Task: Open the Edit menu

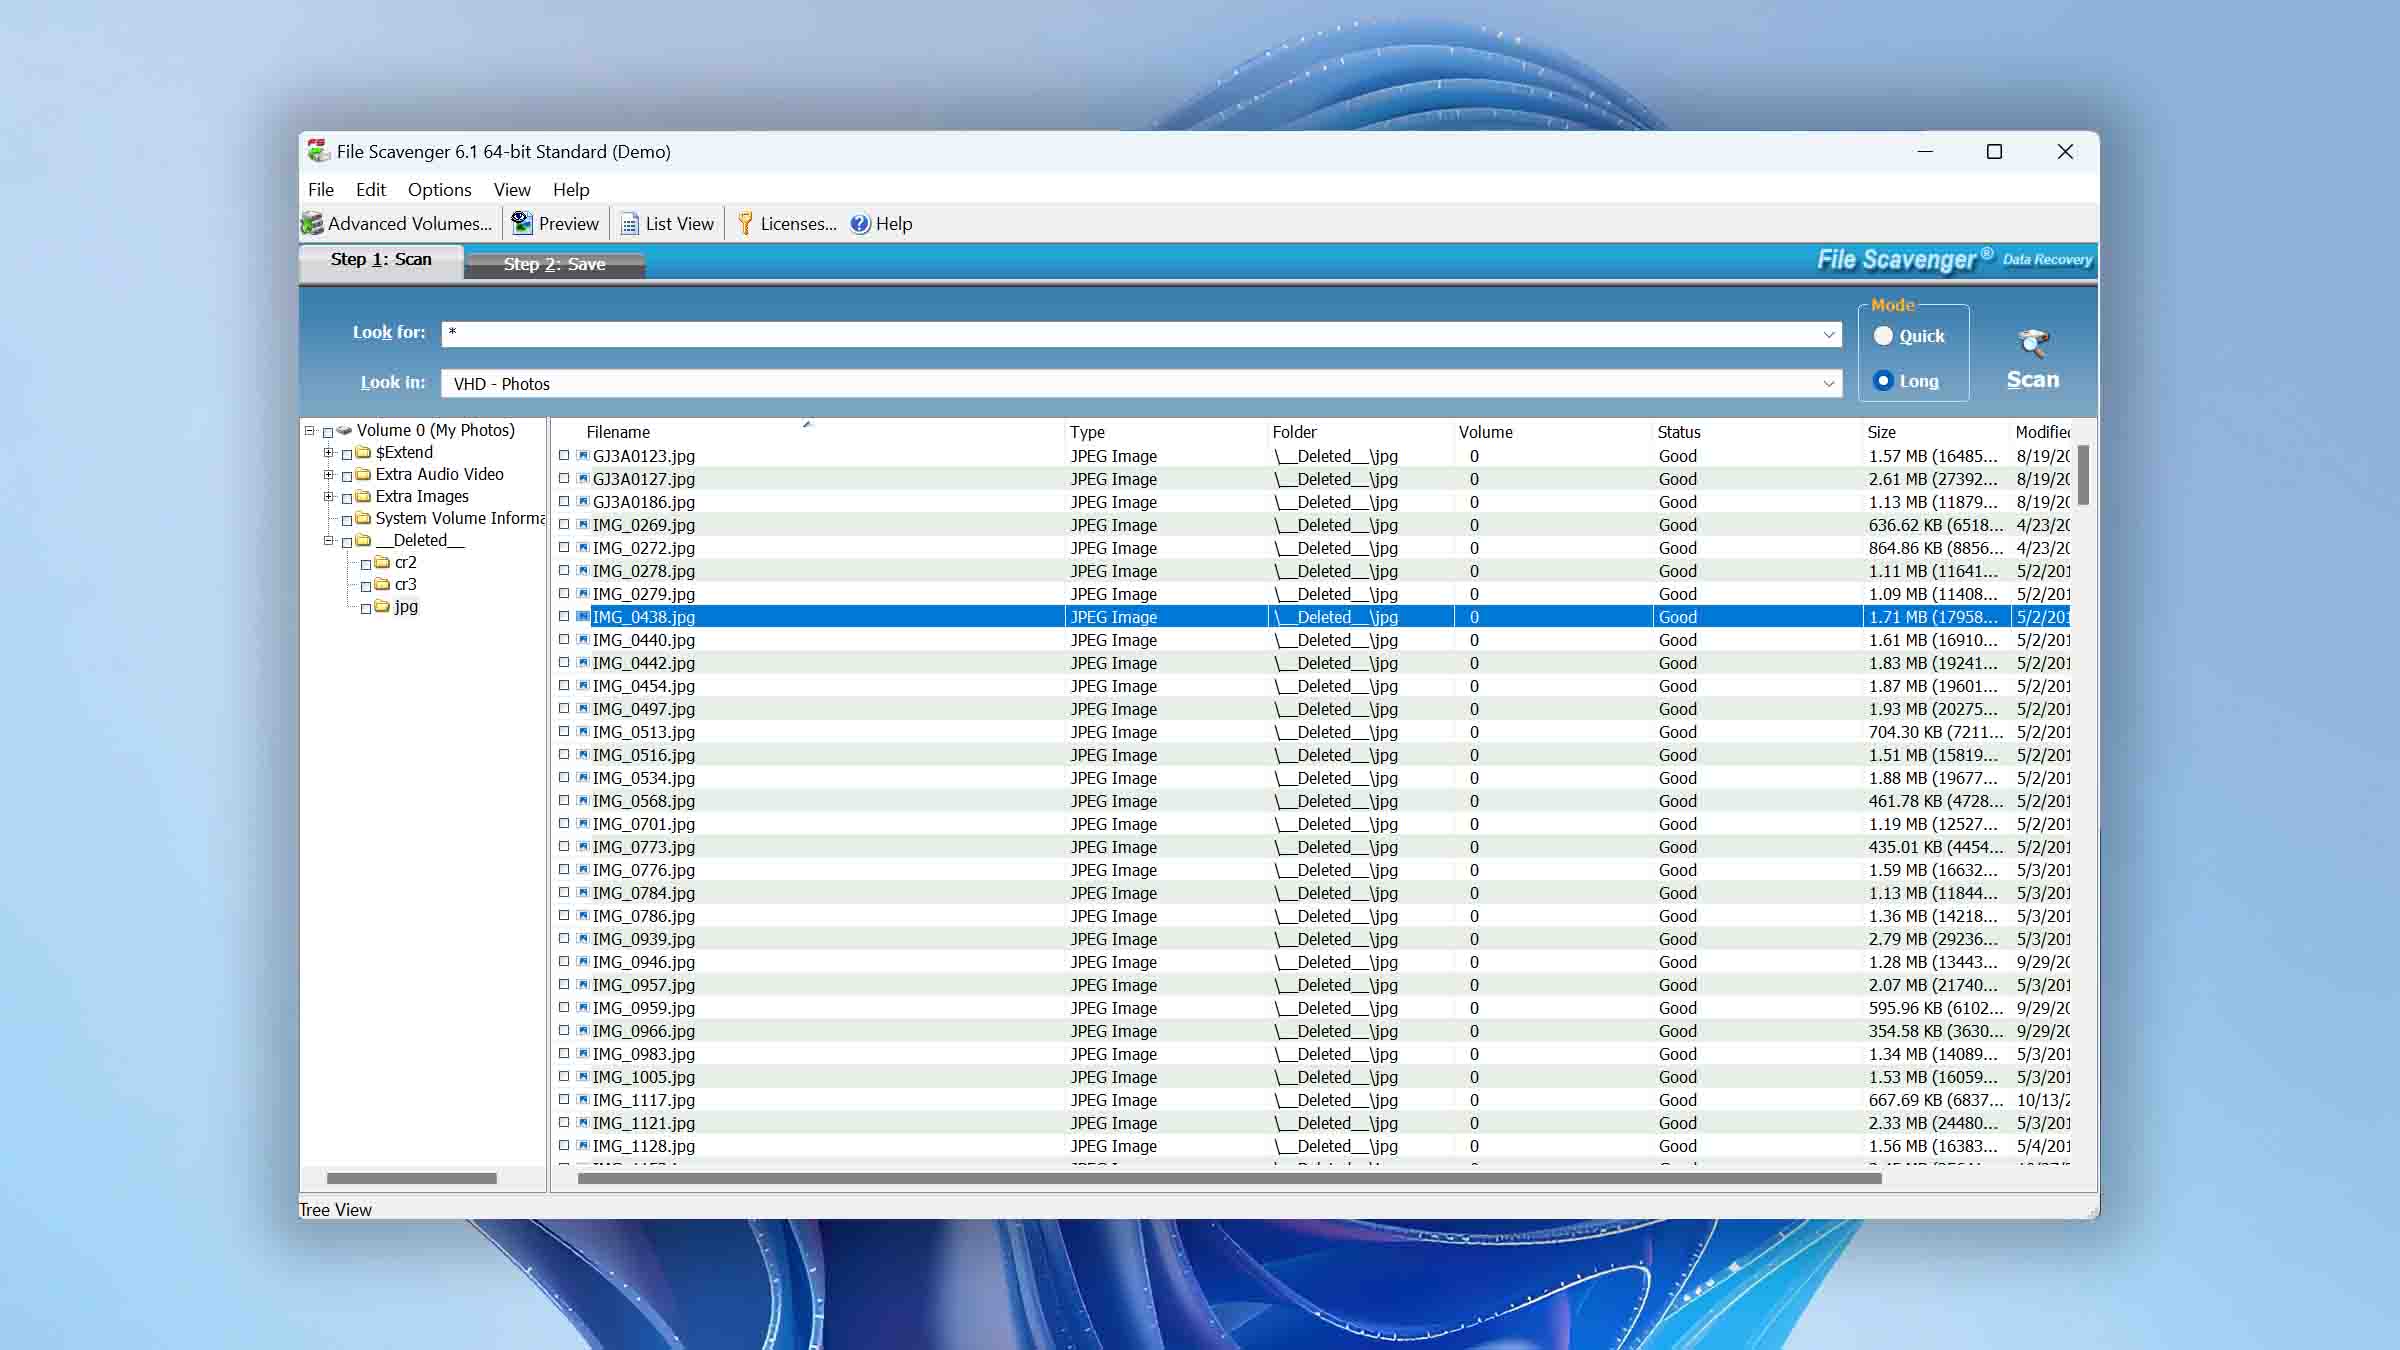Action: point(370,190)
